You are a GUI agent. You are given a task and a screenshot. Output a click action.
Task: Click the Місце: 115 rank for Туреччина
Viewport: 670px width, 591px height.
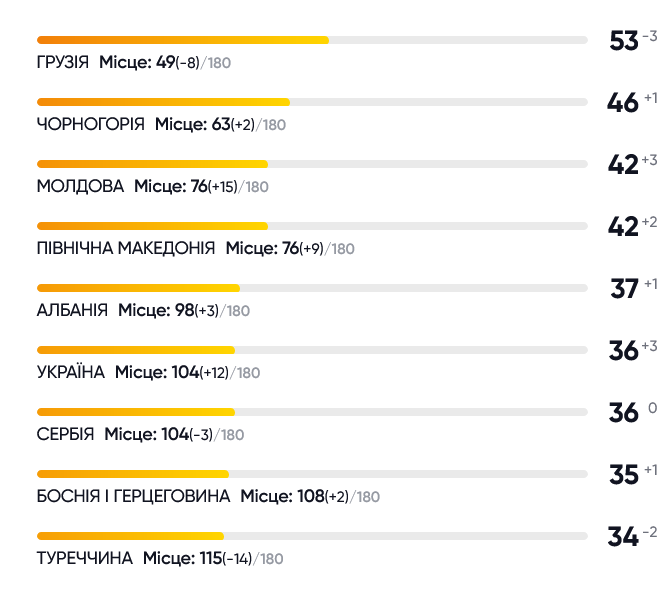click(182, 558)
